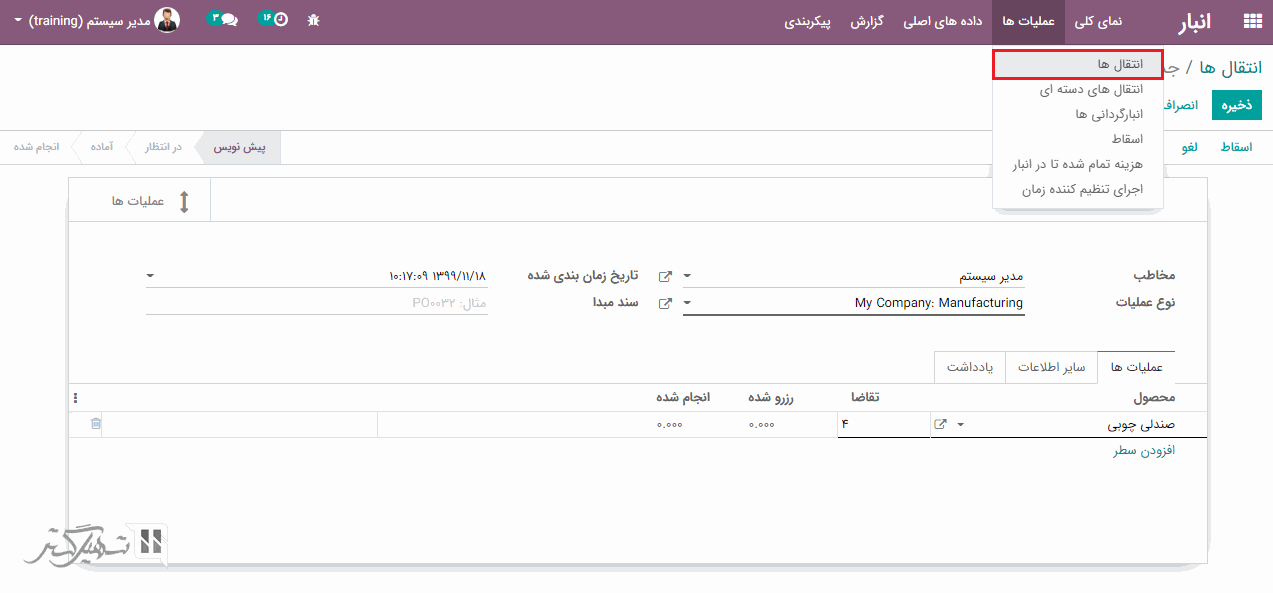
Task: Select انتقال های دسته ای menu entry
Action: 1077,90
